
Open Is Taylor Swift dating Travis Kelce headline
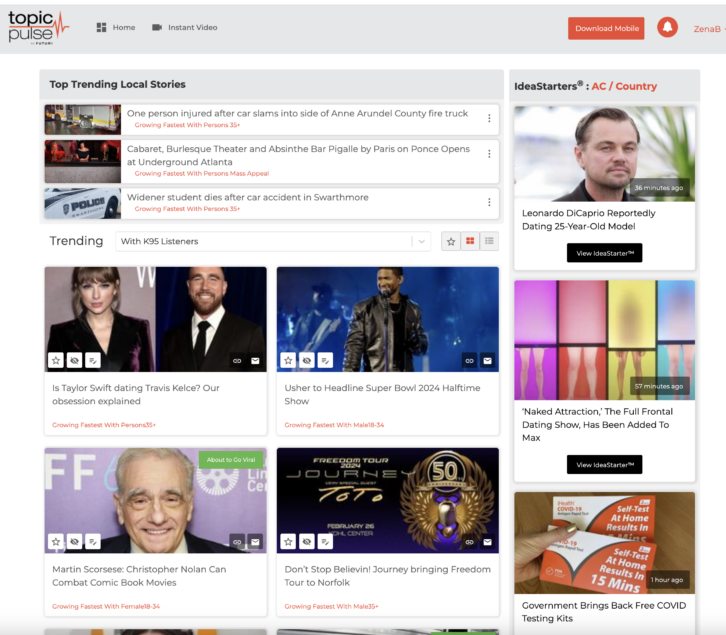136,394
